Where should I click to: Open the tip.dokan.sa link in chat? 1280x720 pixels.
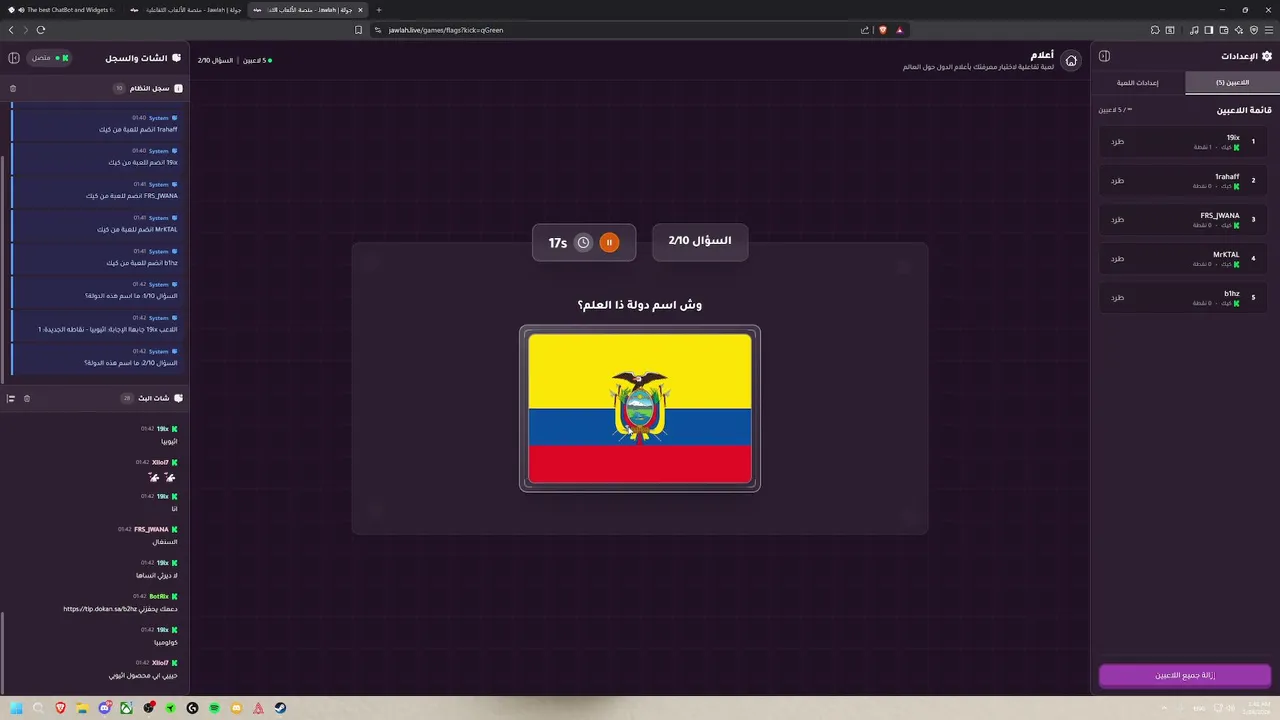pyautogui.click(x=99, y=609)
